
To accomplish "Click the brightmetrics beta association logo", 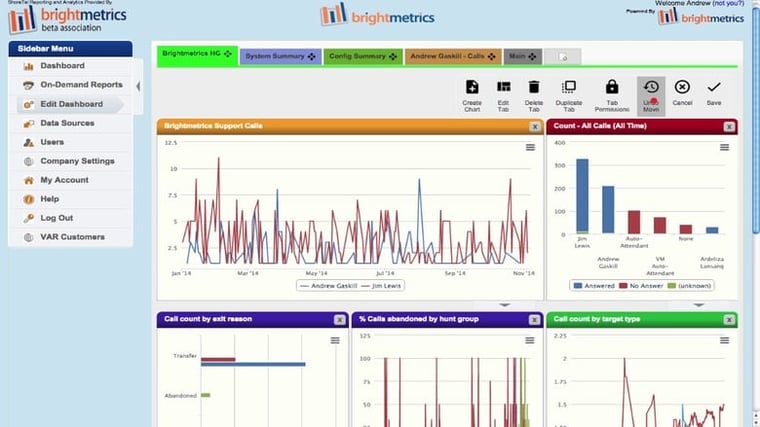I will click(x=67, y=20).
